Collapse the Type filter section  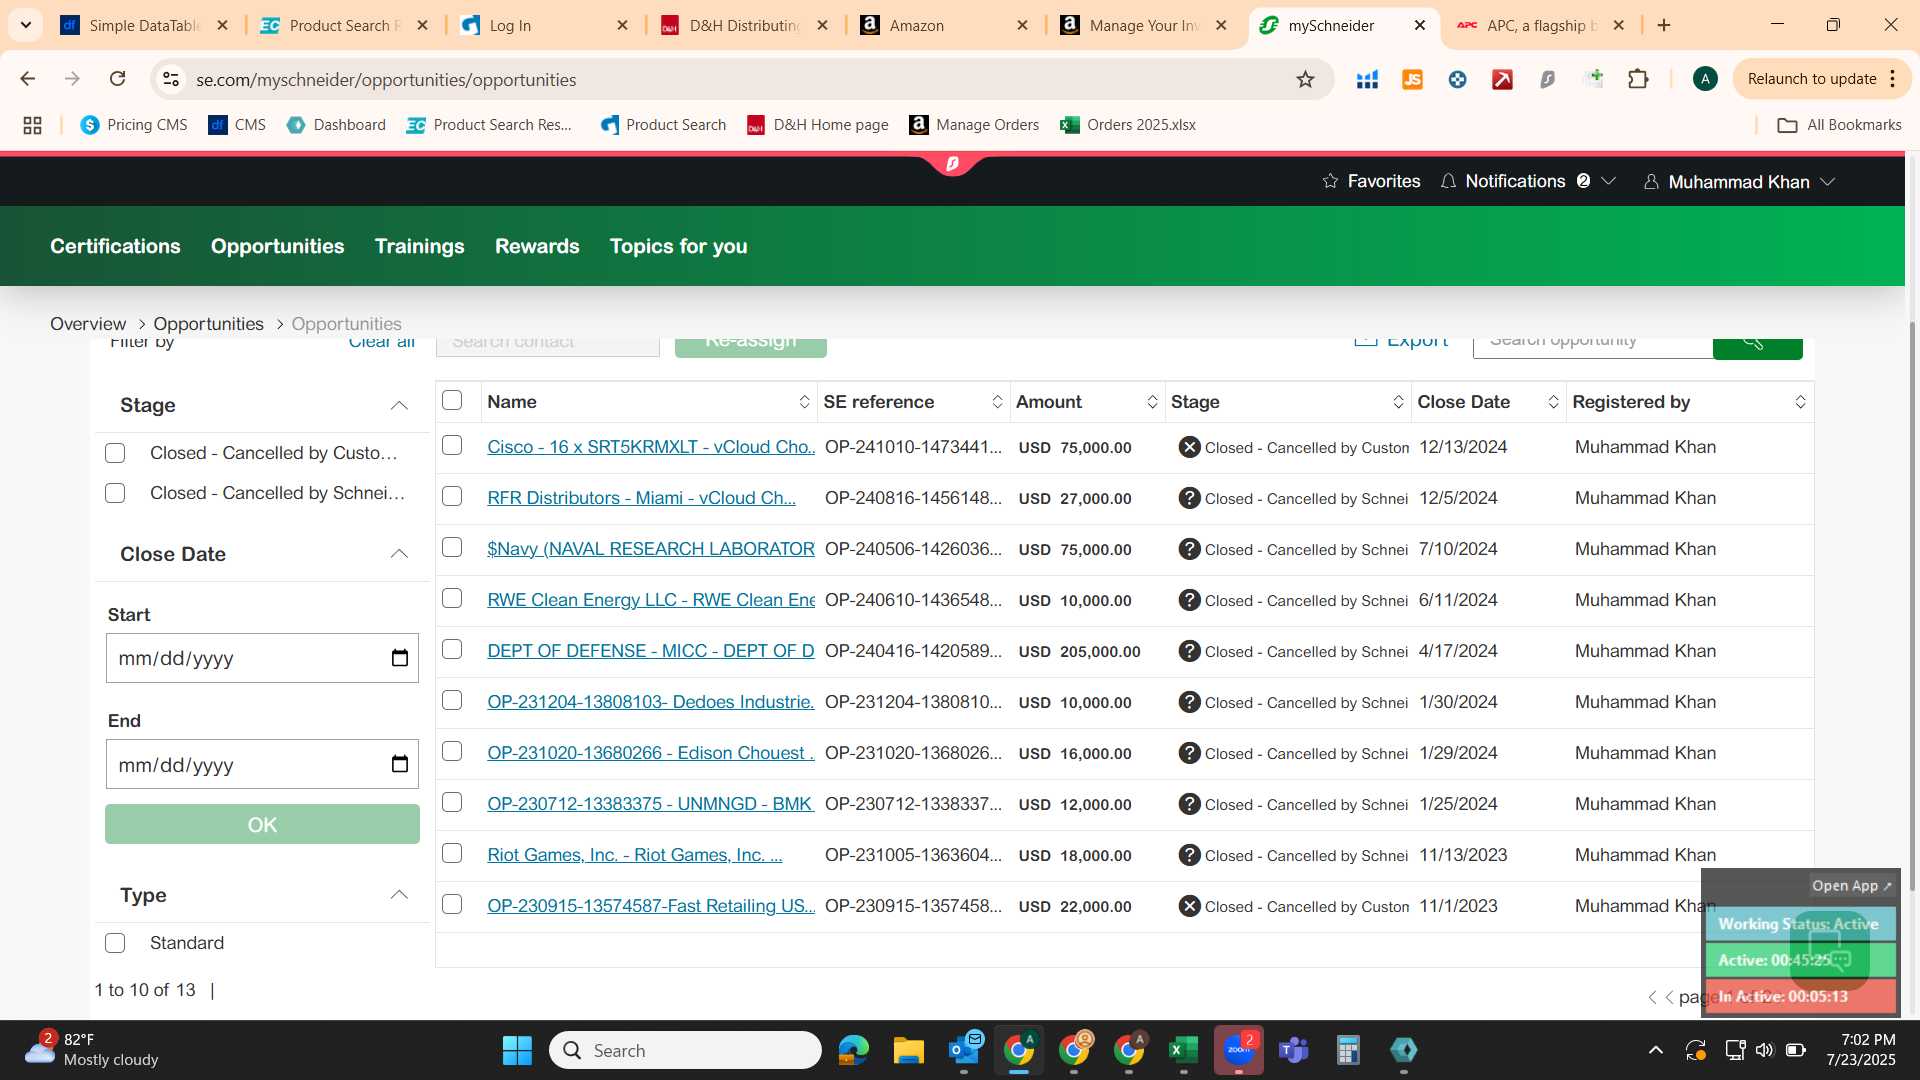[x=399, y=895]
